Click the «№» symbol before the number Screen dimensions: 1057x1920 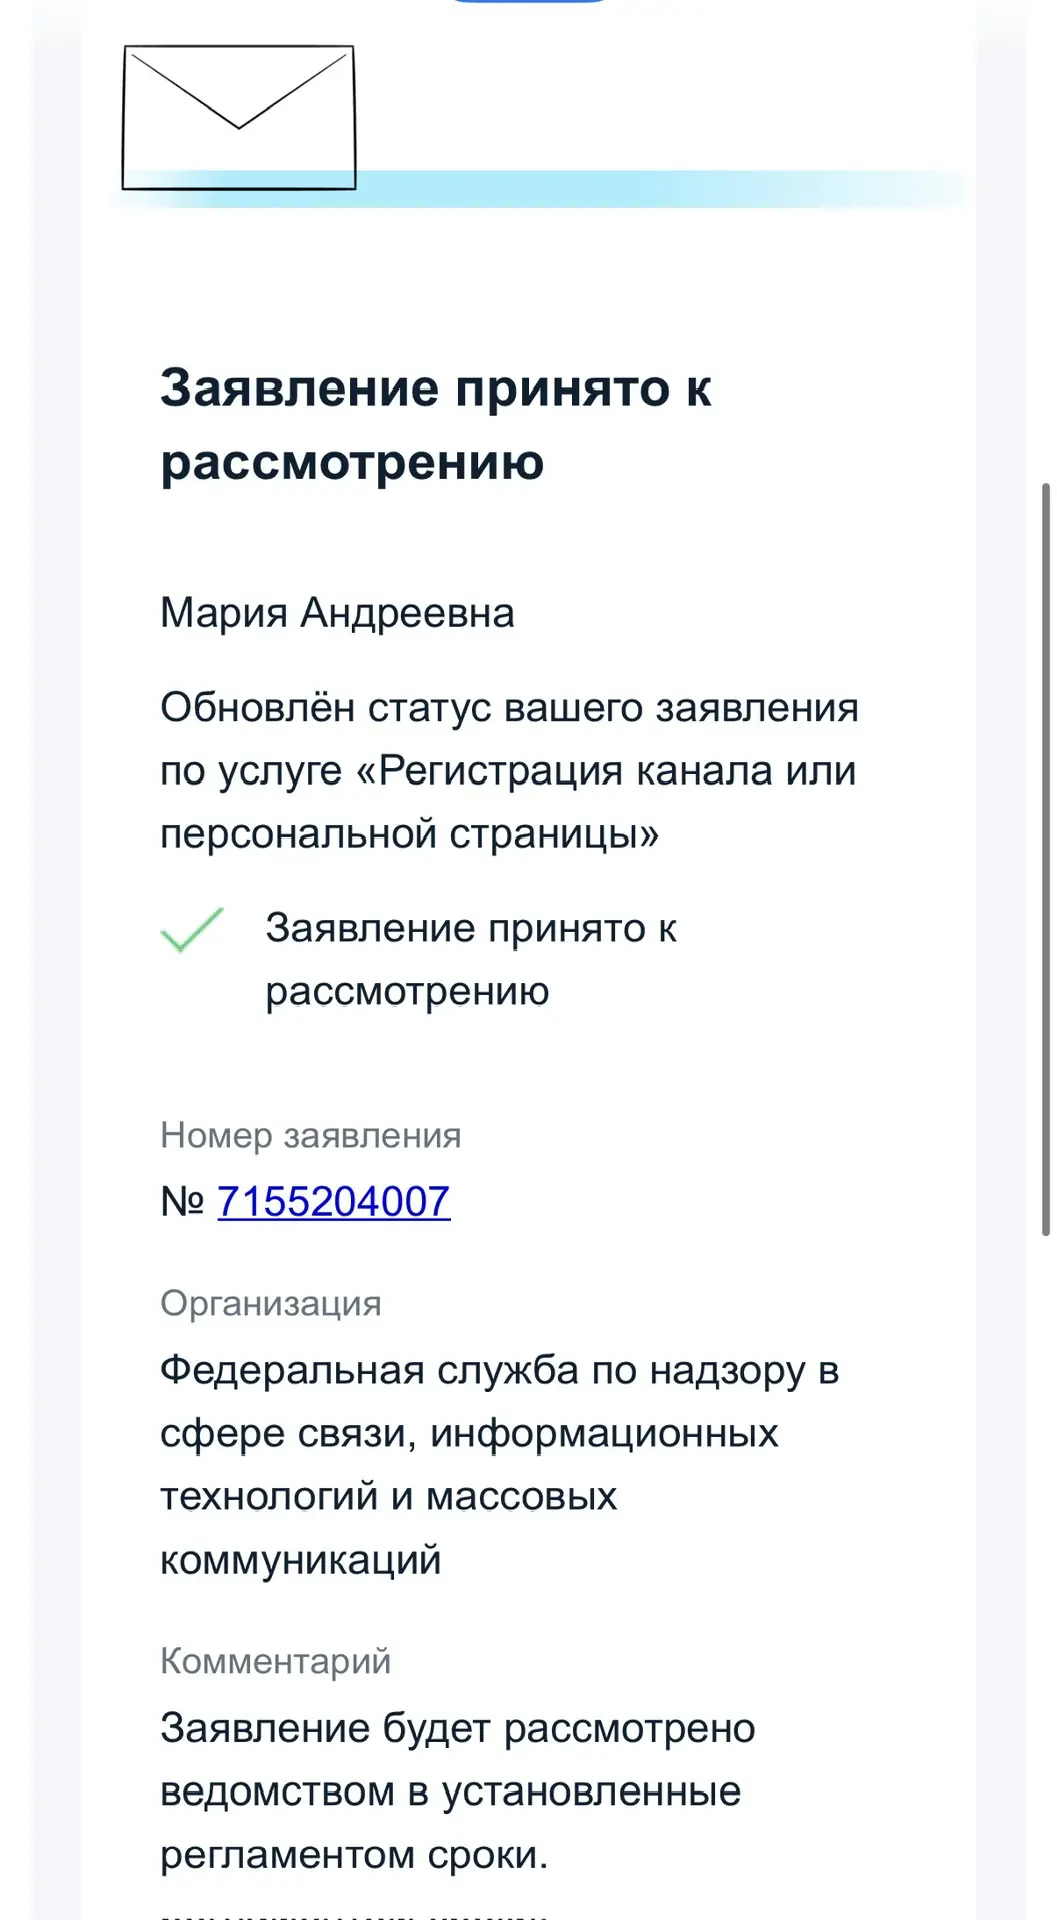pyautogui.click(x=182, y=1201)
